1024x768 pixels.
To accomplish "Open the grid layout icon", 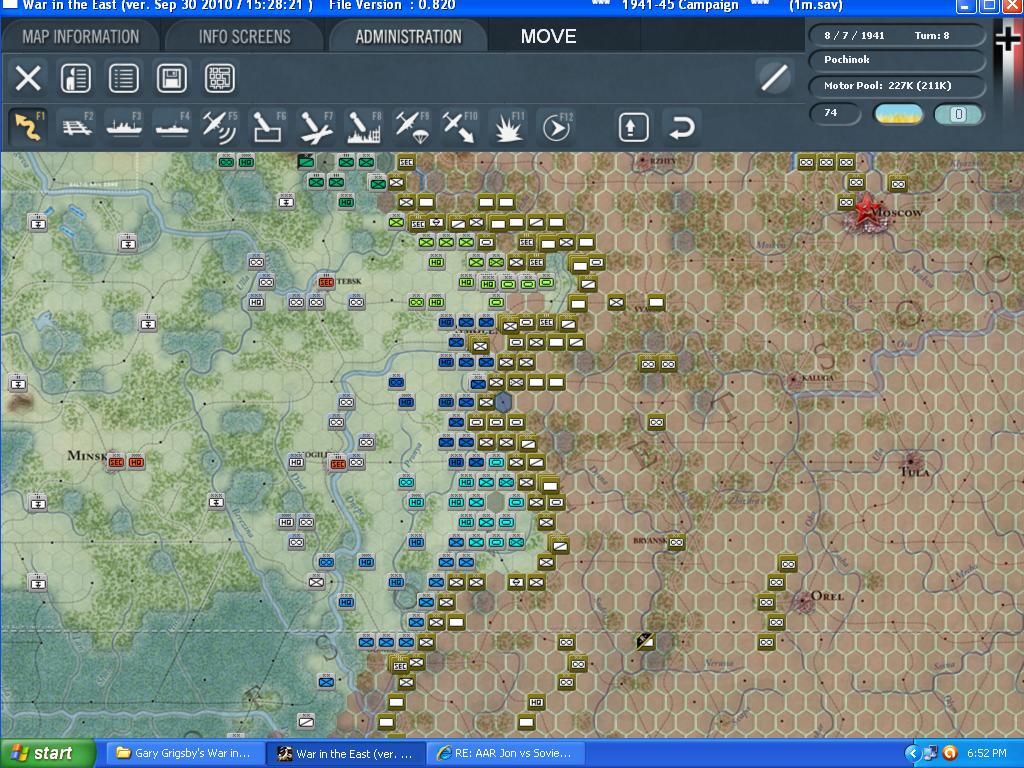I will [x=220, y=78].
